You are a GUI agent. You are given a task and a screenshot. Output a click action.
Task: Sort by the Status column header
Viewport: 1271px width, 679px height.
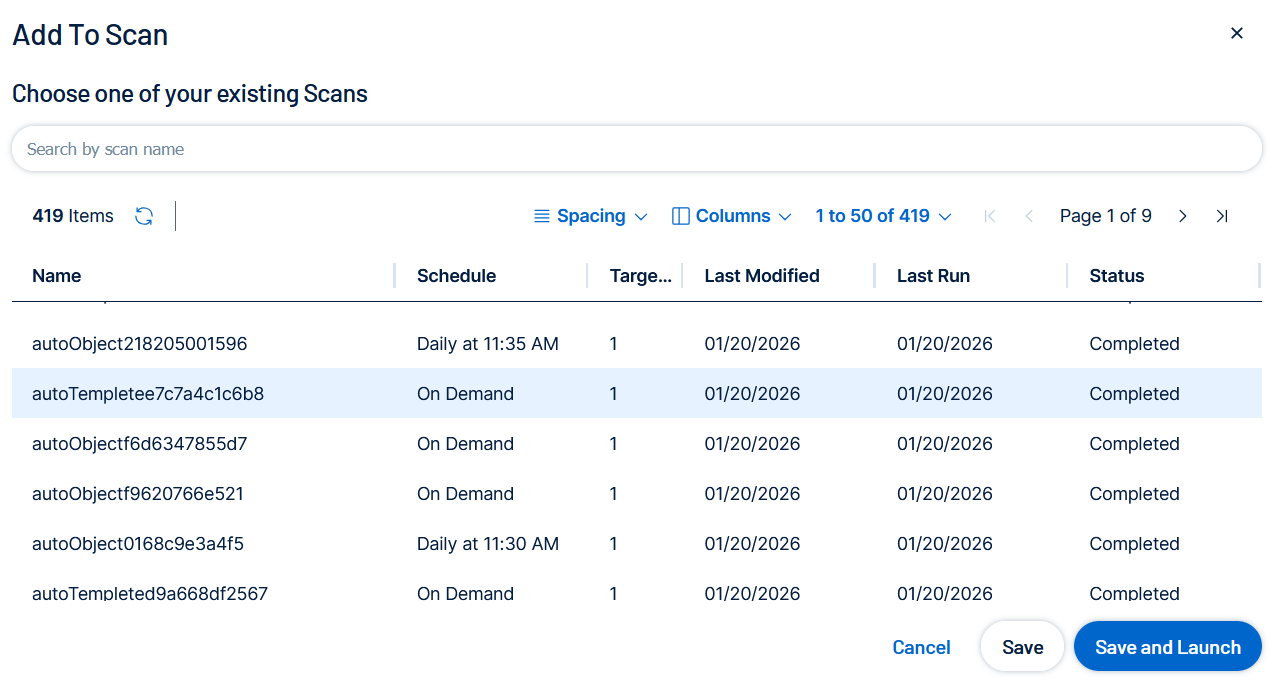click(x=1117, y=276)
